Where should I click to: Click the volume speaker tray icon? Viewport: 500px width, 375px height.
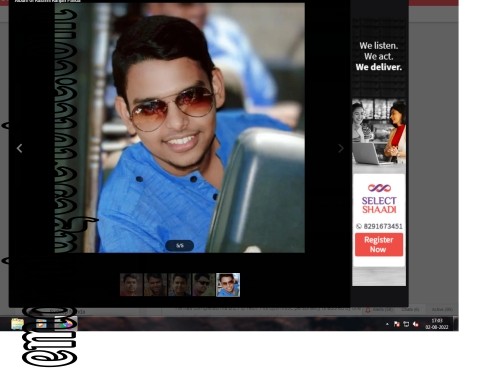(x=416, y=324)
